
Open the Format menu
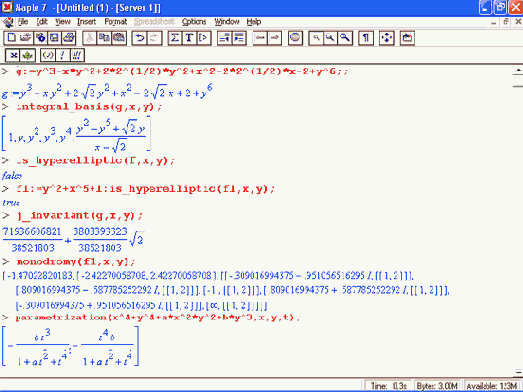click(x=116, y=22)
